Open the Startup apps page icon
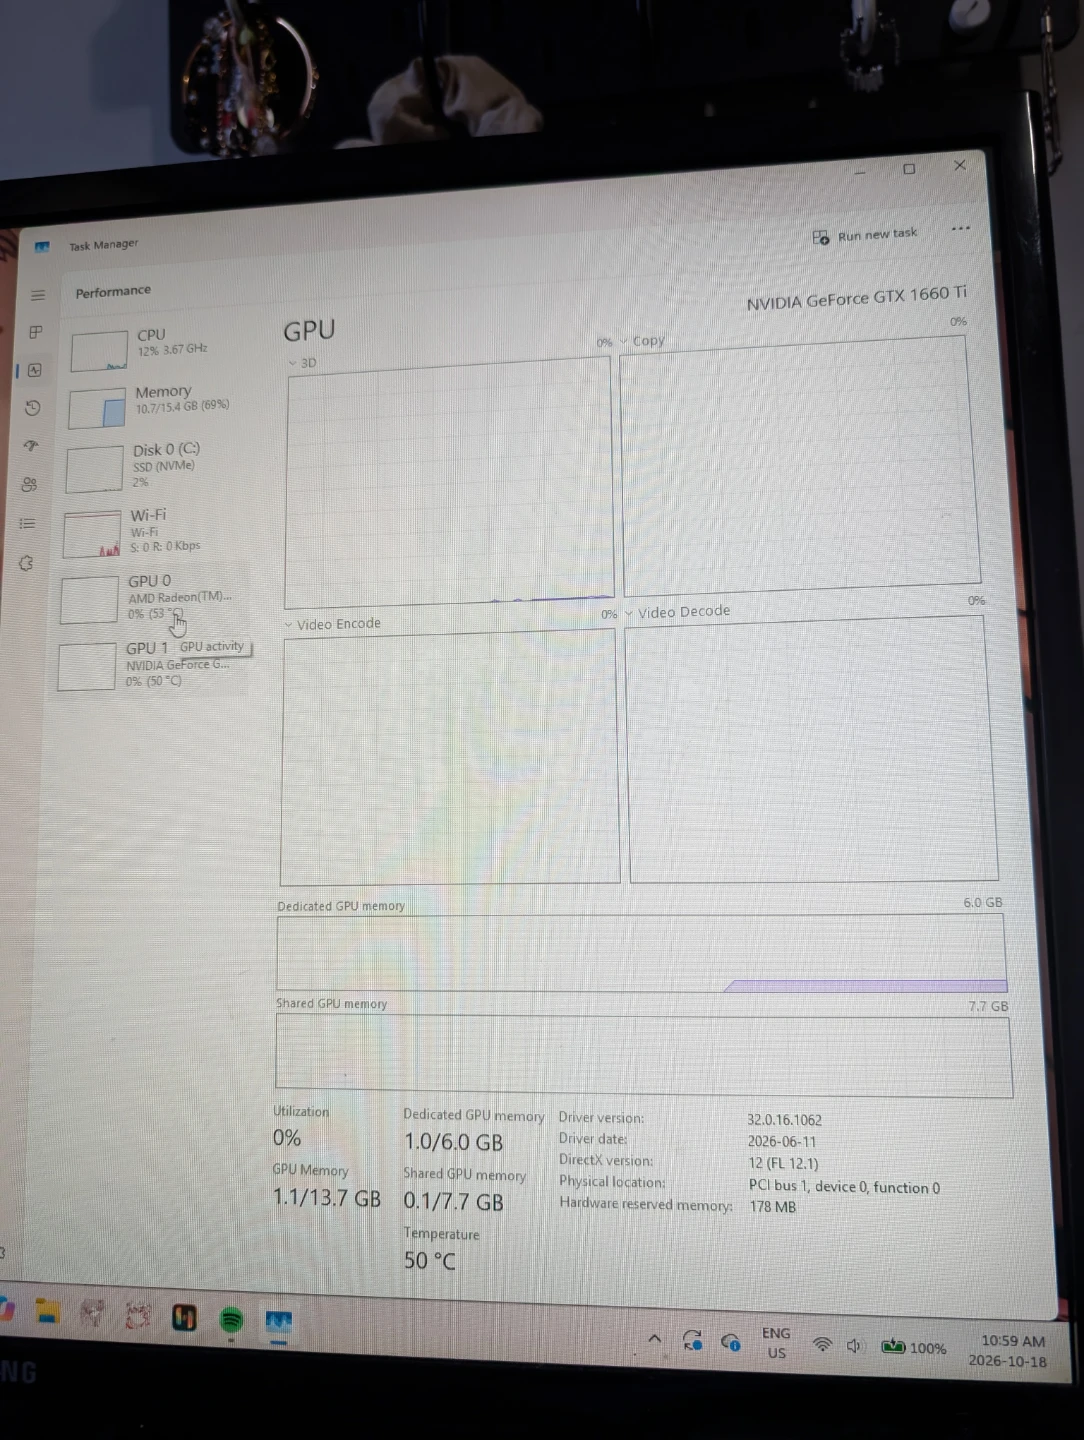Image resolution: width=1084 pixels, height=1440 pixels. (x=31, y=446)
